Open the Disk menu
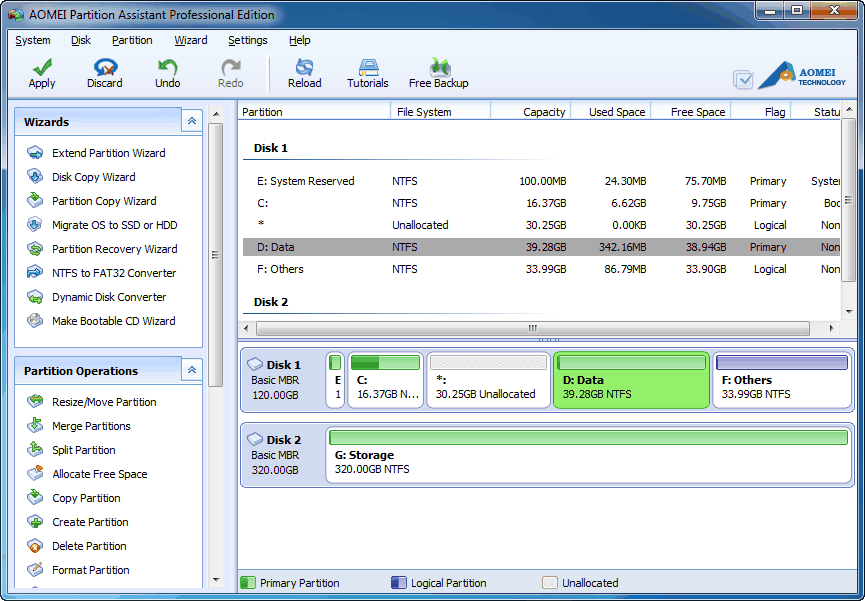Screen dimensions: 865x601 pos(81,40)
